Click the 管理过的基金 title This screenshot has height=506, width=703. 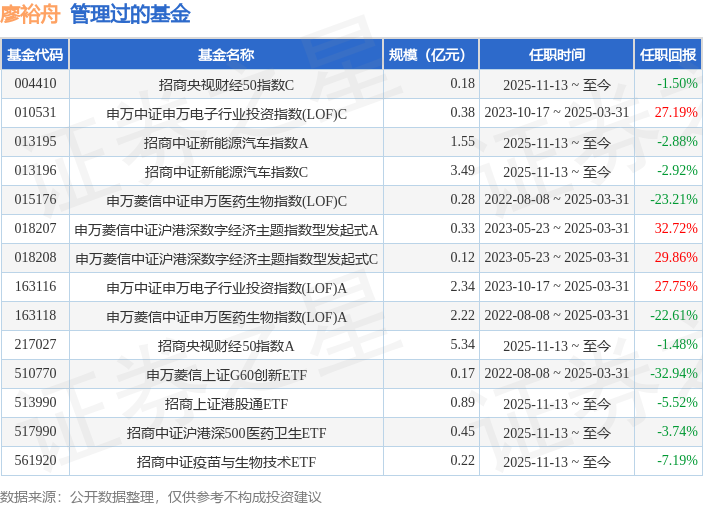coord(130,14)
